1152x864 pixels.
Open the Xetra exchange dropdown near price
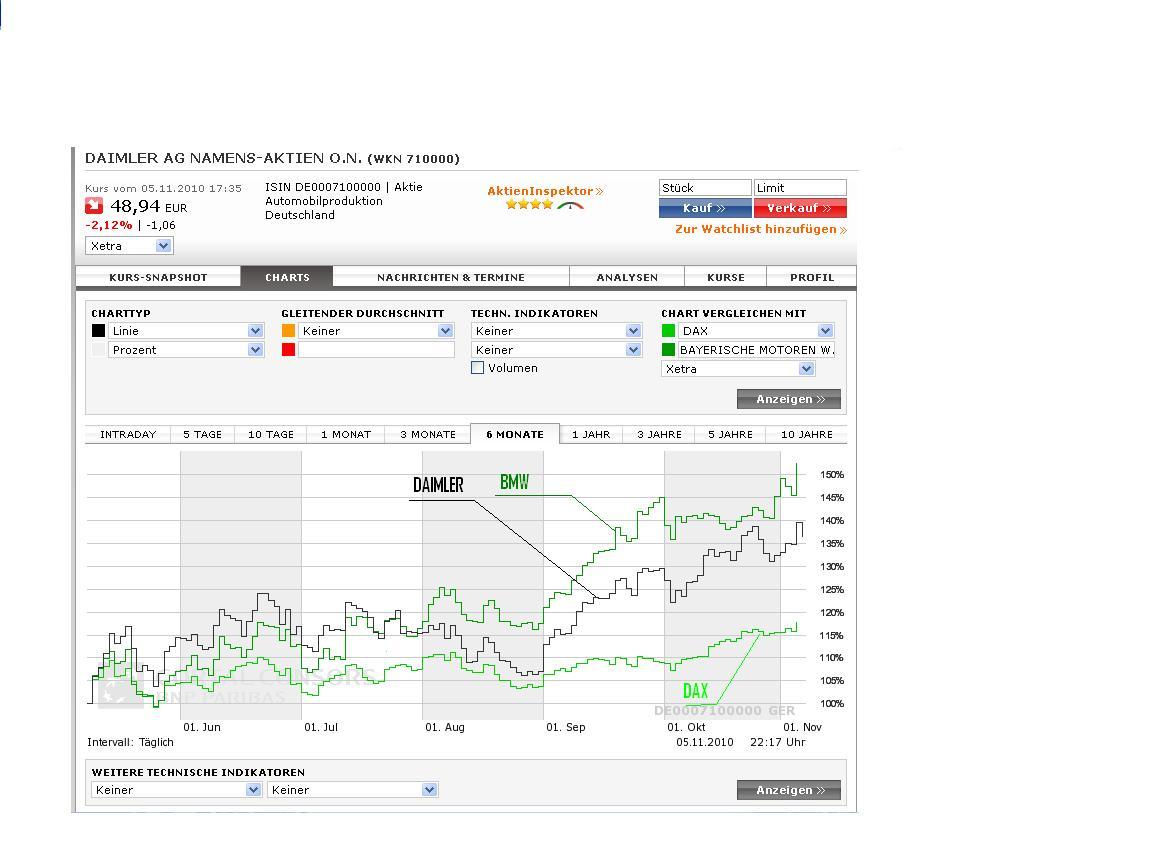(x=129, y=246)
